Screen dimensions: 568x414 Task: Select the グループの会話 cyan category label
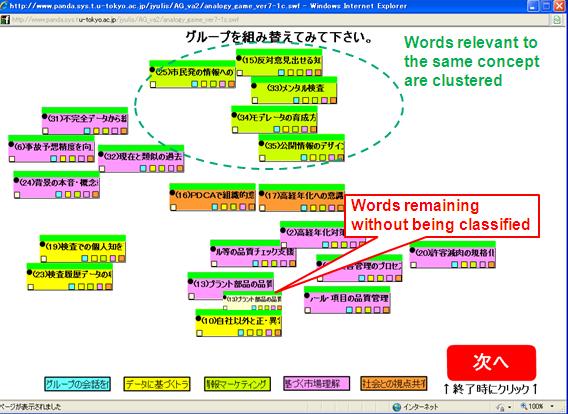point(78,384)
